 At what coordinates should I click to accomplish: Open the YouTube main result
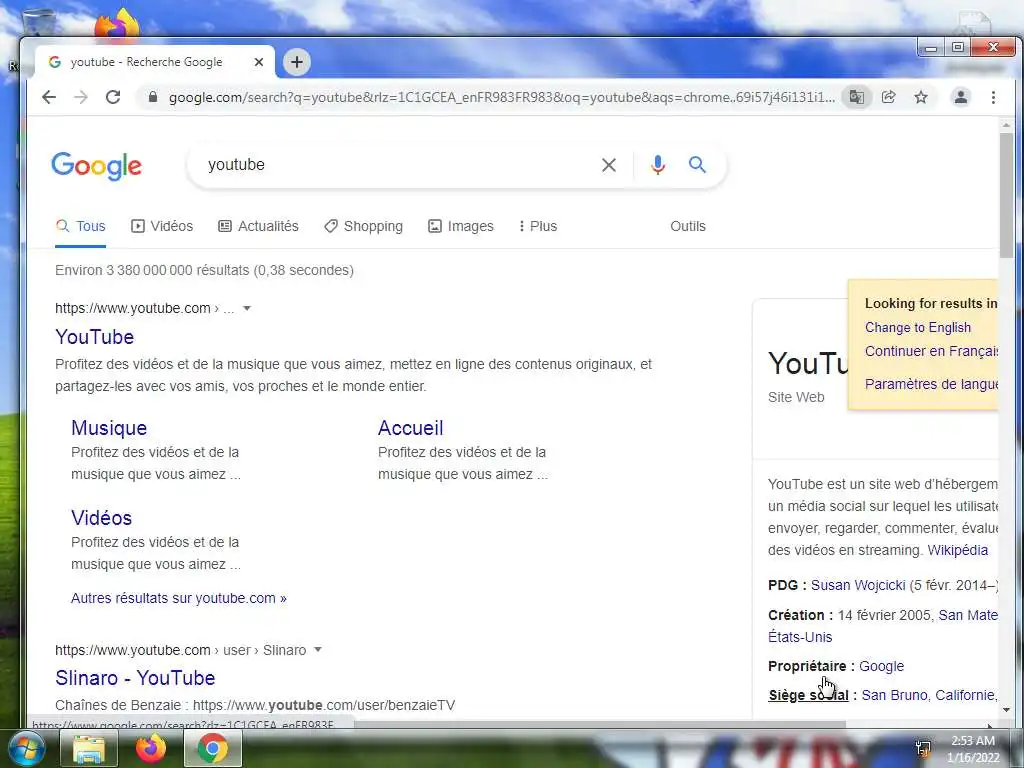click(95, 337)
